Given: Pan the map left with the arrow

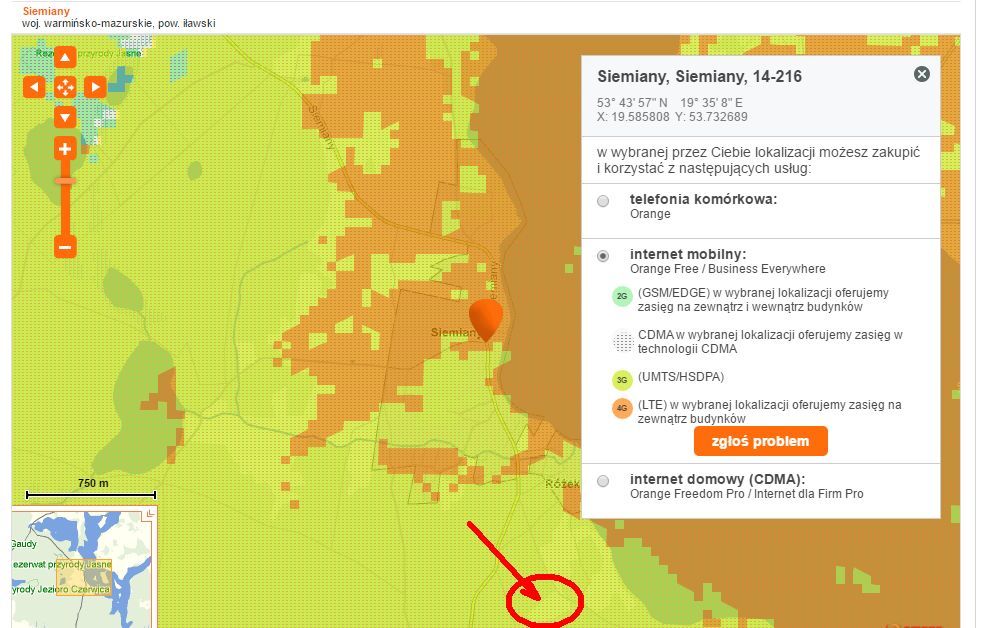Looking at the screenshot, I should pos(34,88).
